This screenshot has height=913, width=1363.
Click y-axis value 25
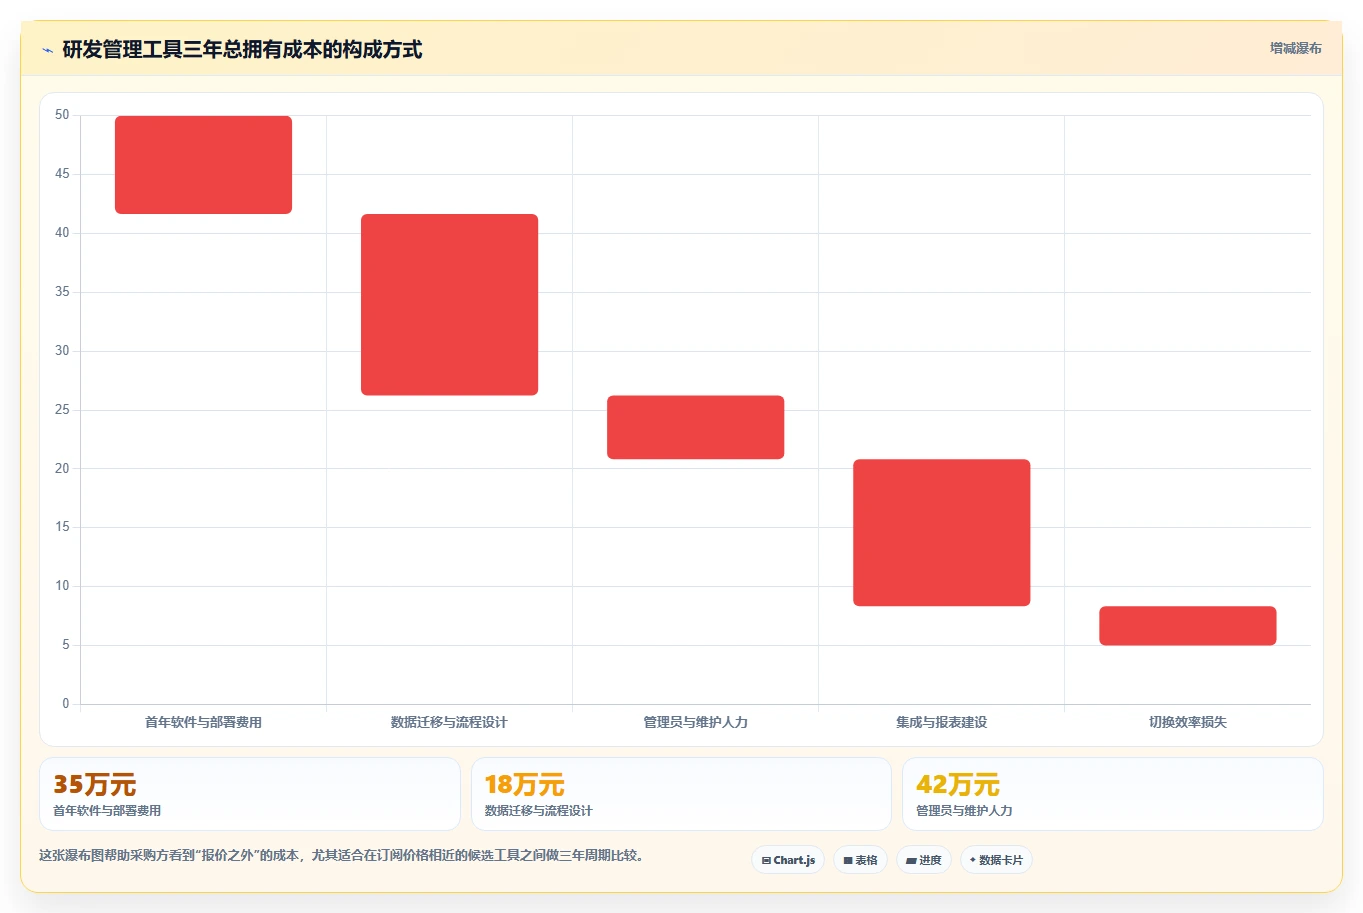(x=62, y=410)
